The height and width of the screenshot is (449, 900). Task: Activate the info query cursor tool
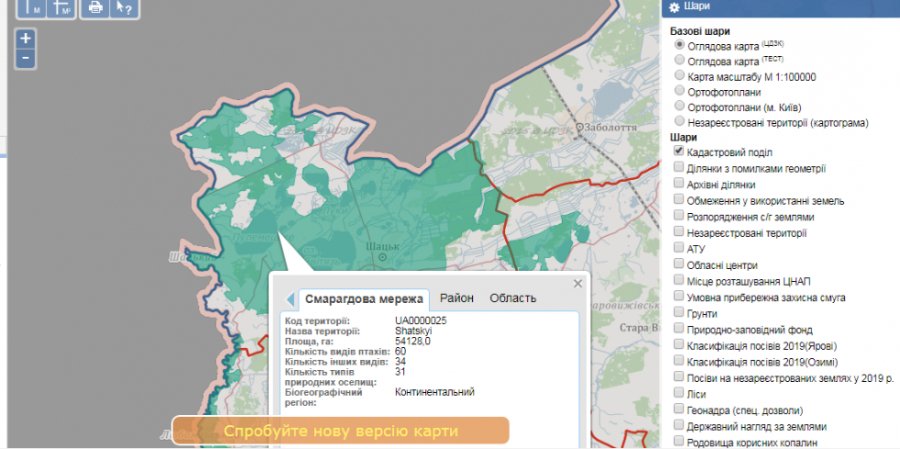pyautogui.click(x=125, y=7)
